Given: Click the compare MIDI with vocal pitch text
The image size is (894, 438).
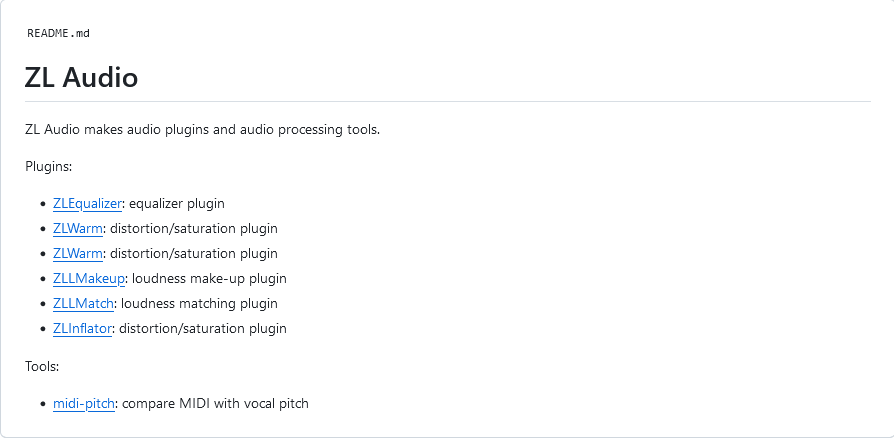Looking at the screenshot, I should click(216, 404).
